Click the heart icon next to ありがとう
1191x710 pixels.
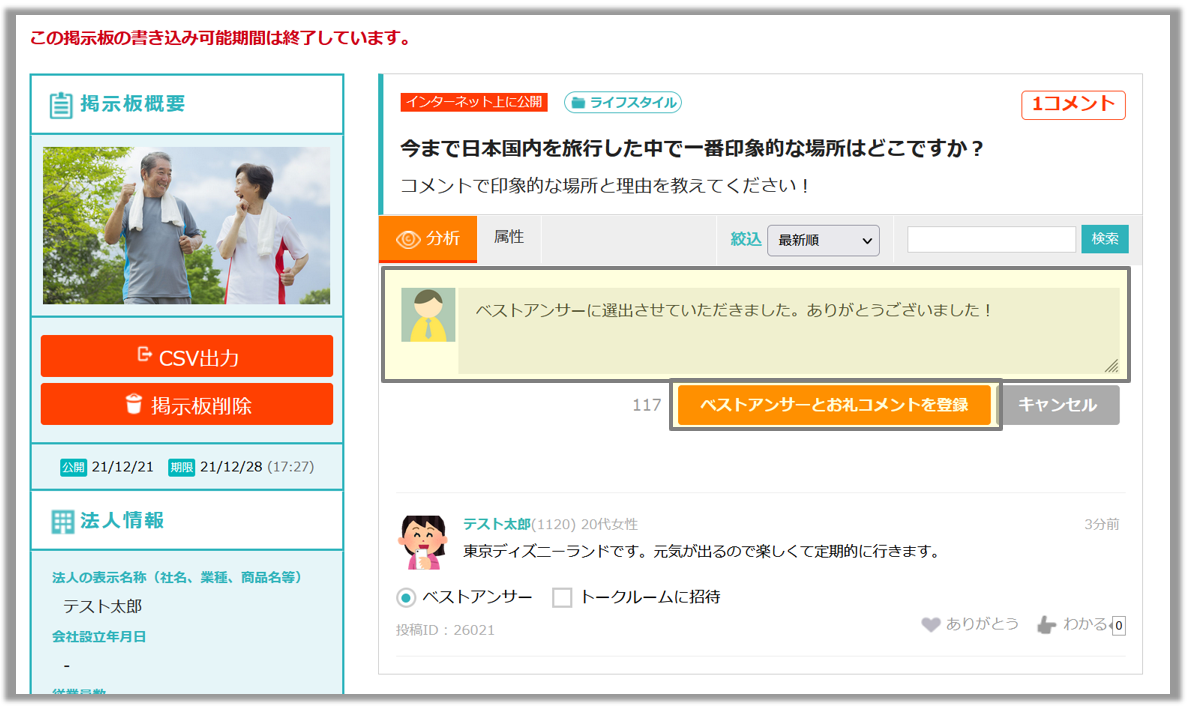point(930,625)
